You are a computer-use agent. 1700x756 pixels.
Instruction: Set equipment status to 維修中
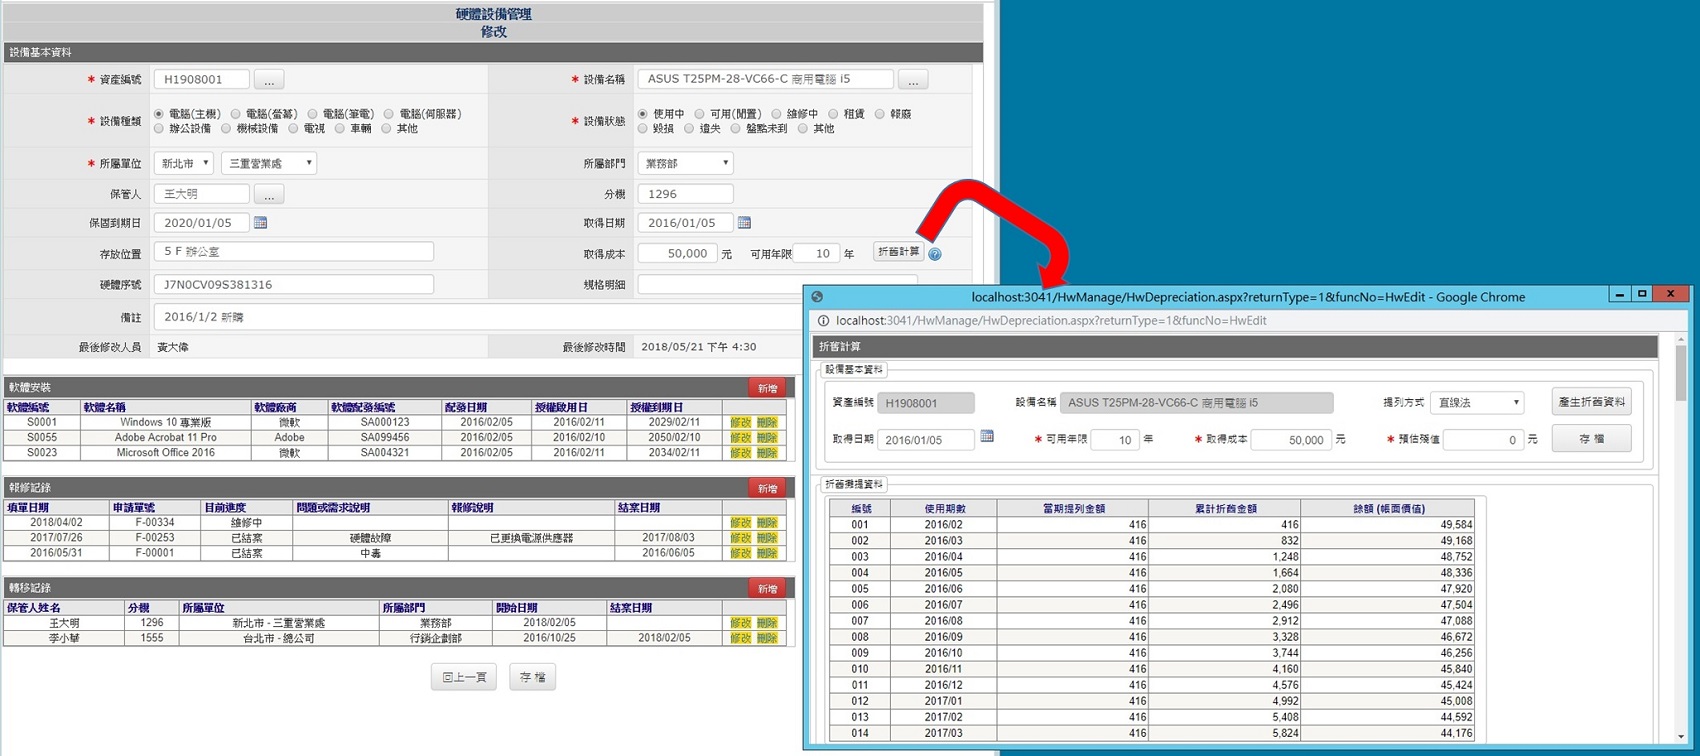tap(776, 114)
